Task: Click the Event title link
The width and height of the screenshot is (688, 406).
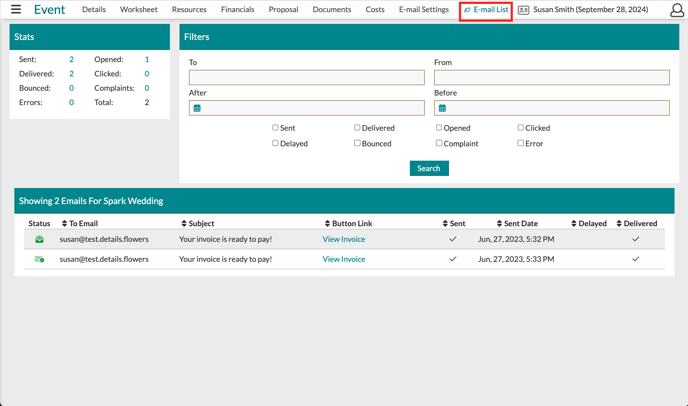Action: (50, 10)
